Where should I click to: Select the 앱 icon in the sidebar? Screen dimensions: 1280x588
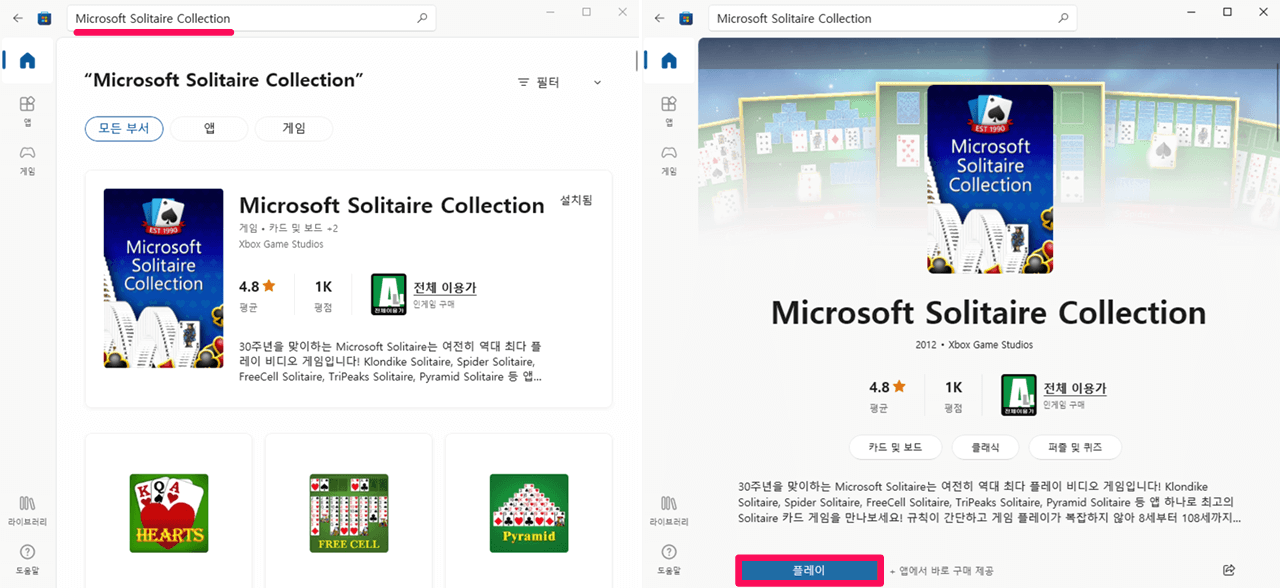26,110
